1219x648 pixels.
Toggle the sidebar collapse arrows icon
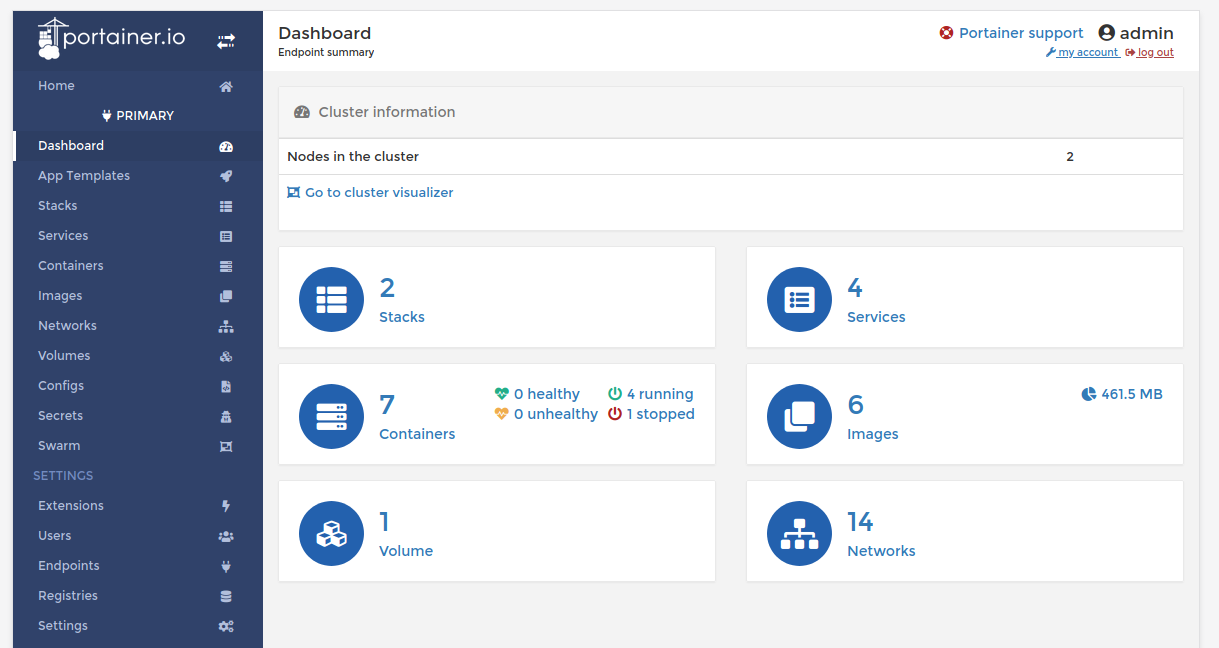pos(226,41)
